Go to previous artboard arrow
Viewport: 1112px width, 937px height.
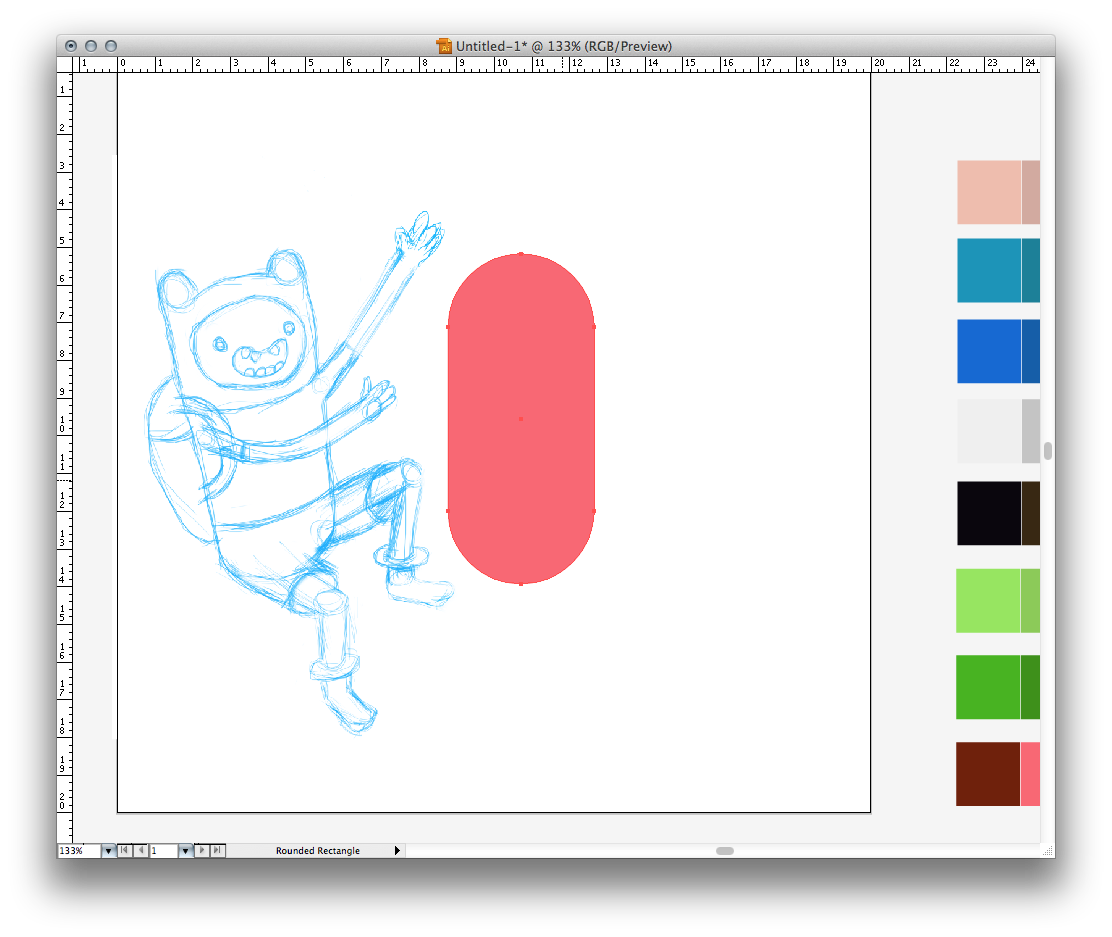tap(141, 850)
